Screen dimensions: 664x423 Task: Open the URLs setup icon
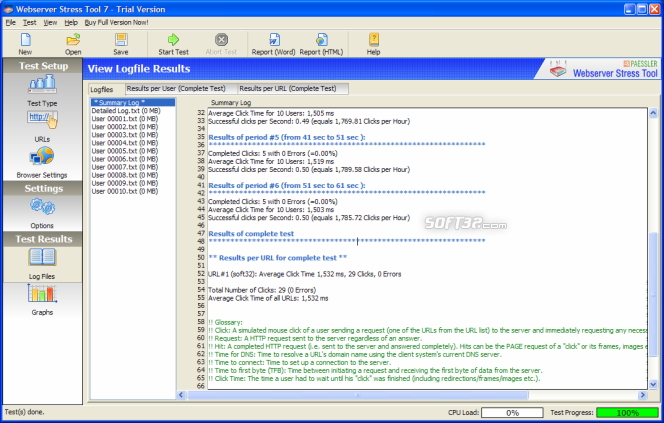42,126
